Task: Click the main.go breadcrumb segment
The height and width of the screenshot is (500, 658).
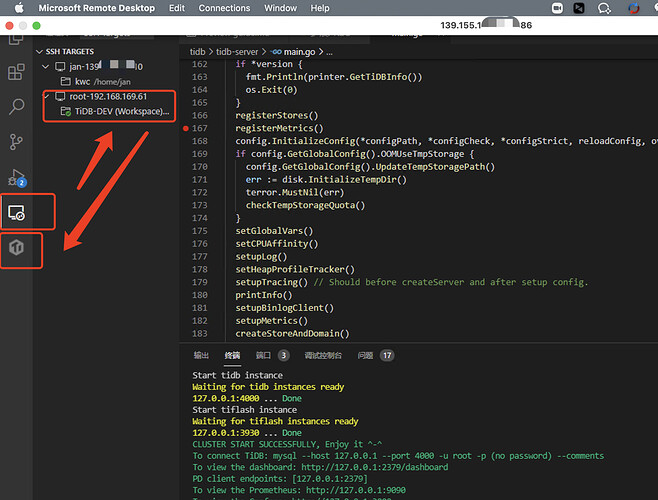Action: coord(299,52)
